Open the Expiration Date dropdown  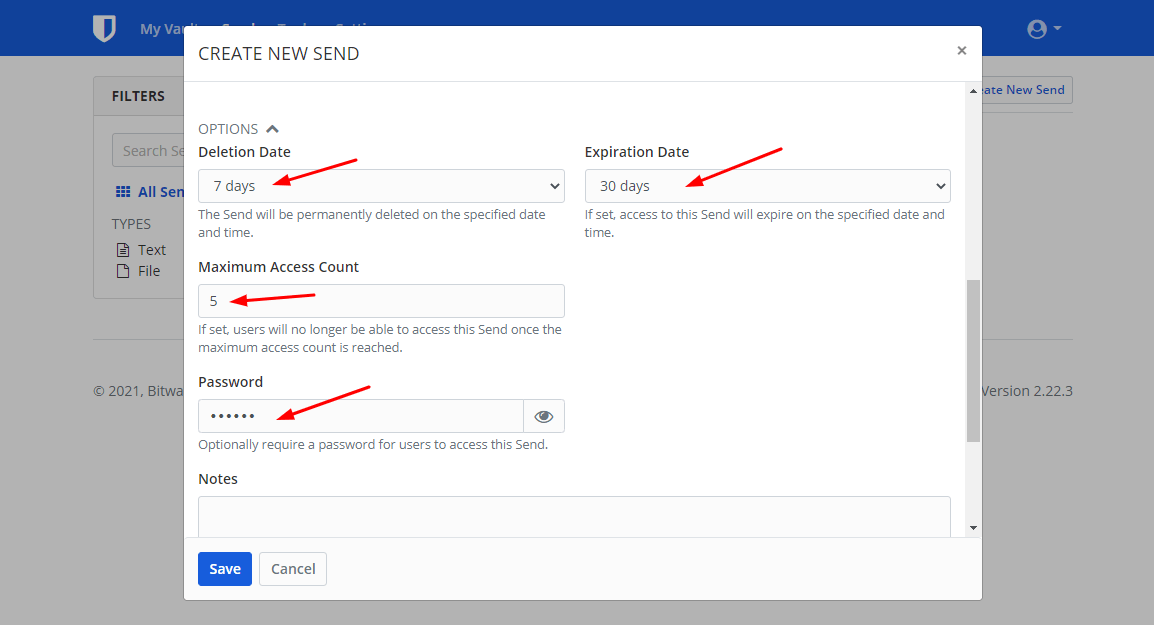[x=767, y=186]
